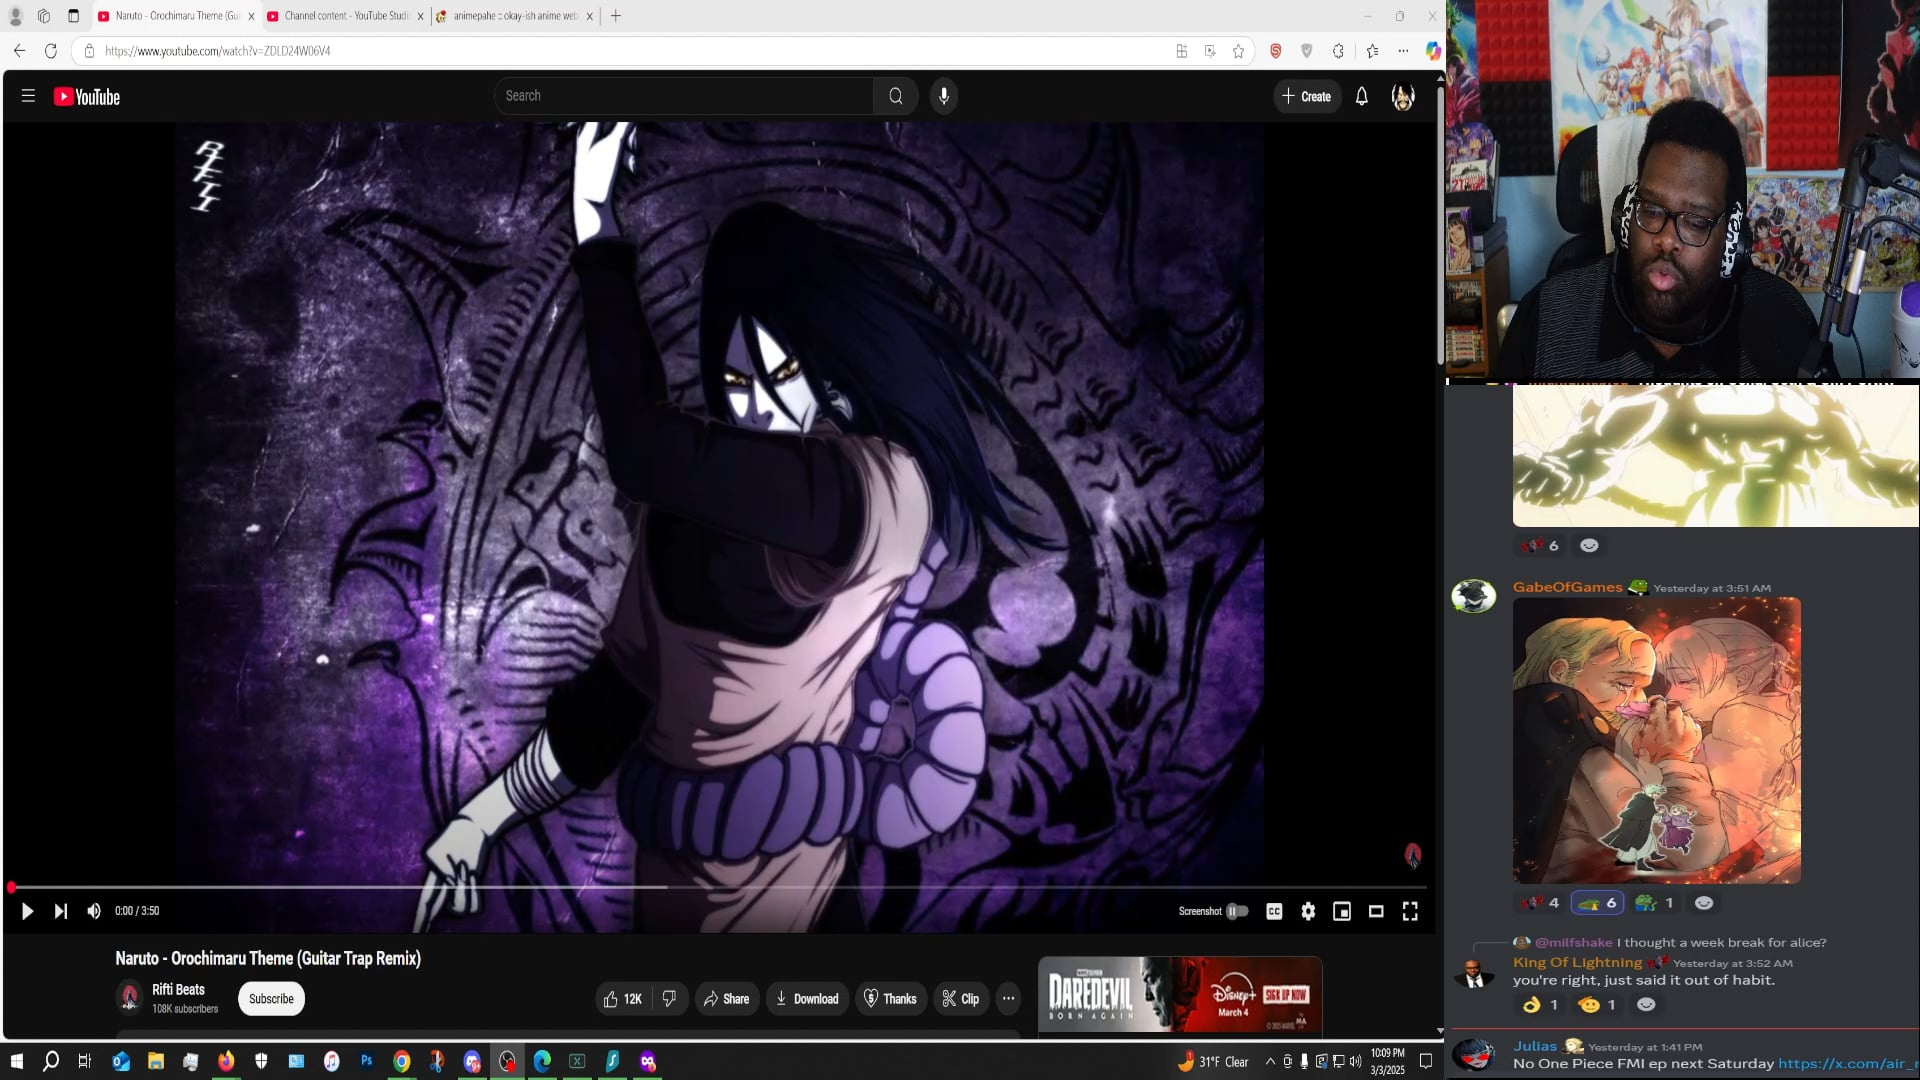
Task: Mute the video volume
Action: tap(94, 911)
